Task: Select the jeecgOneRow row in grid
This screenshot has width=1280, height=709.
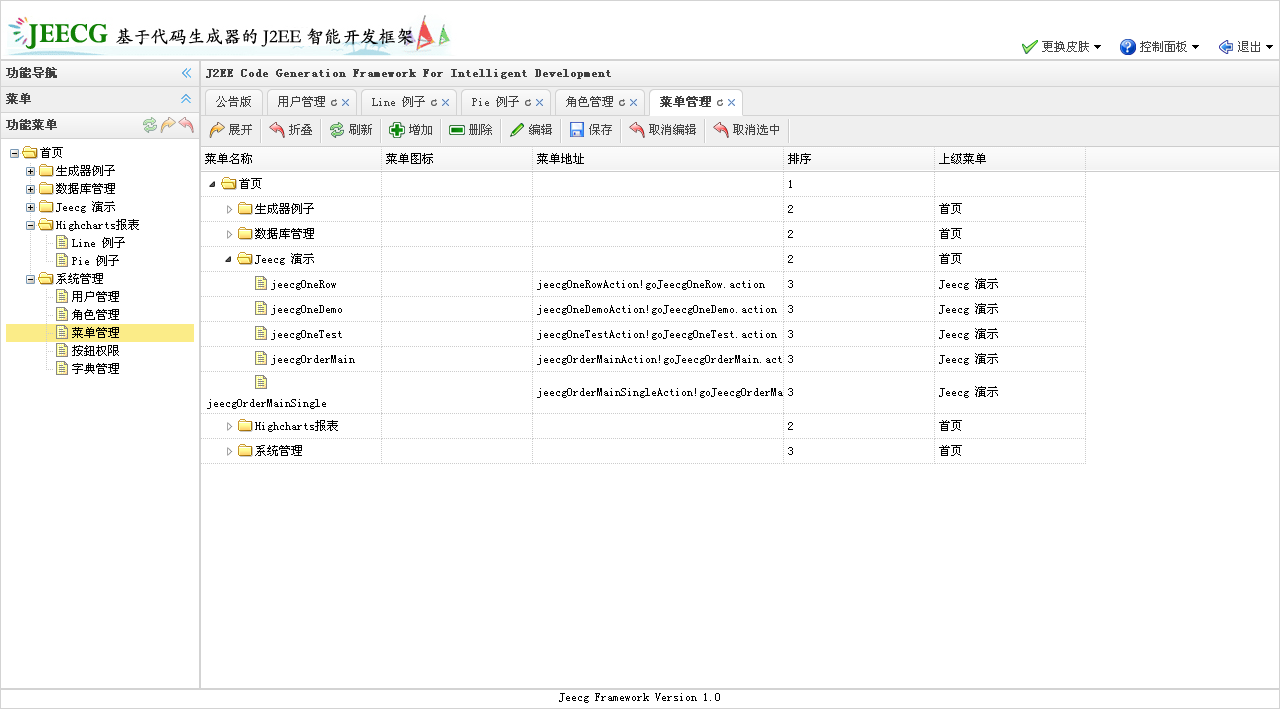Action: 643,284
